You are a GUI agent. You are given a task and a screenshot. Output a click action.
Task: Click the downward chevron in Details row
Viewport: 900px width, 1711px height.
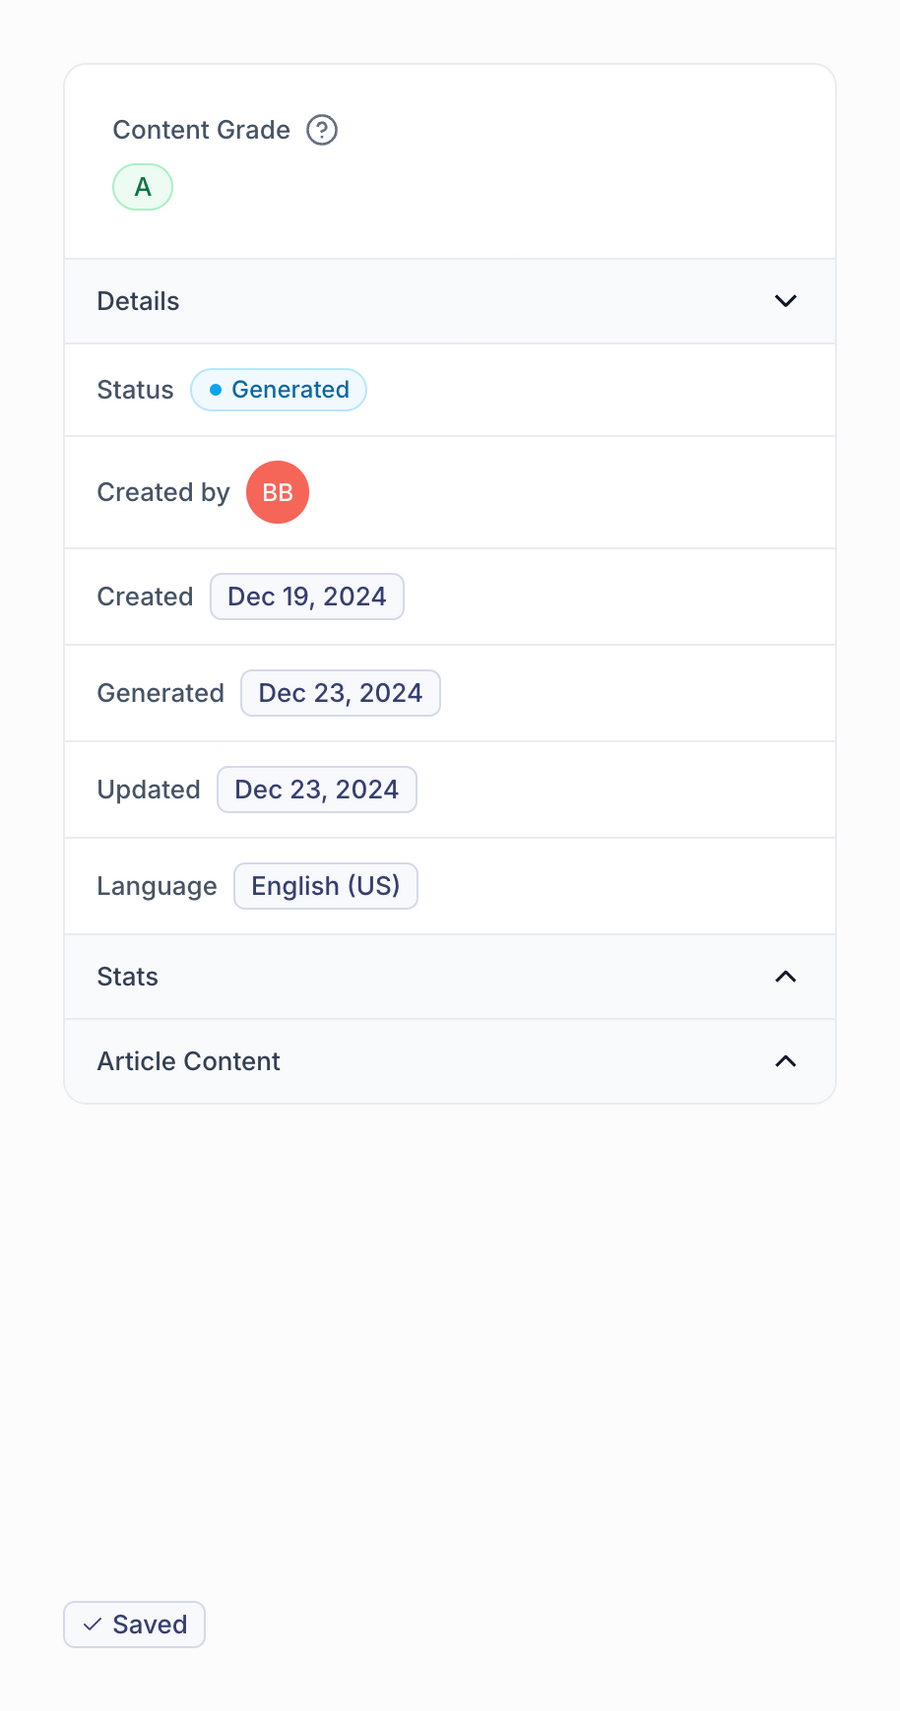tap(786, 301)
